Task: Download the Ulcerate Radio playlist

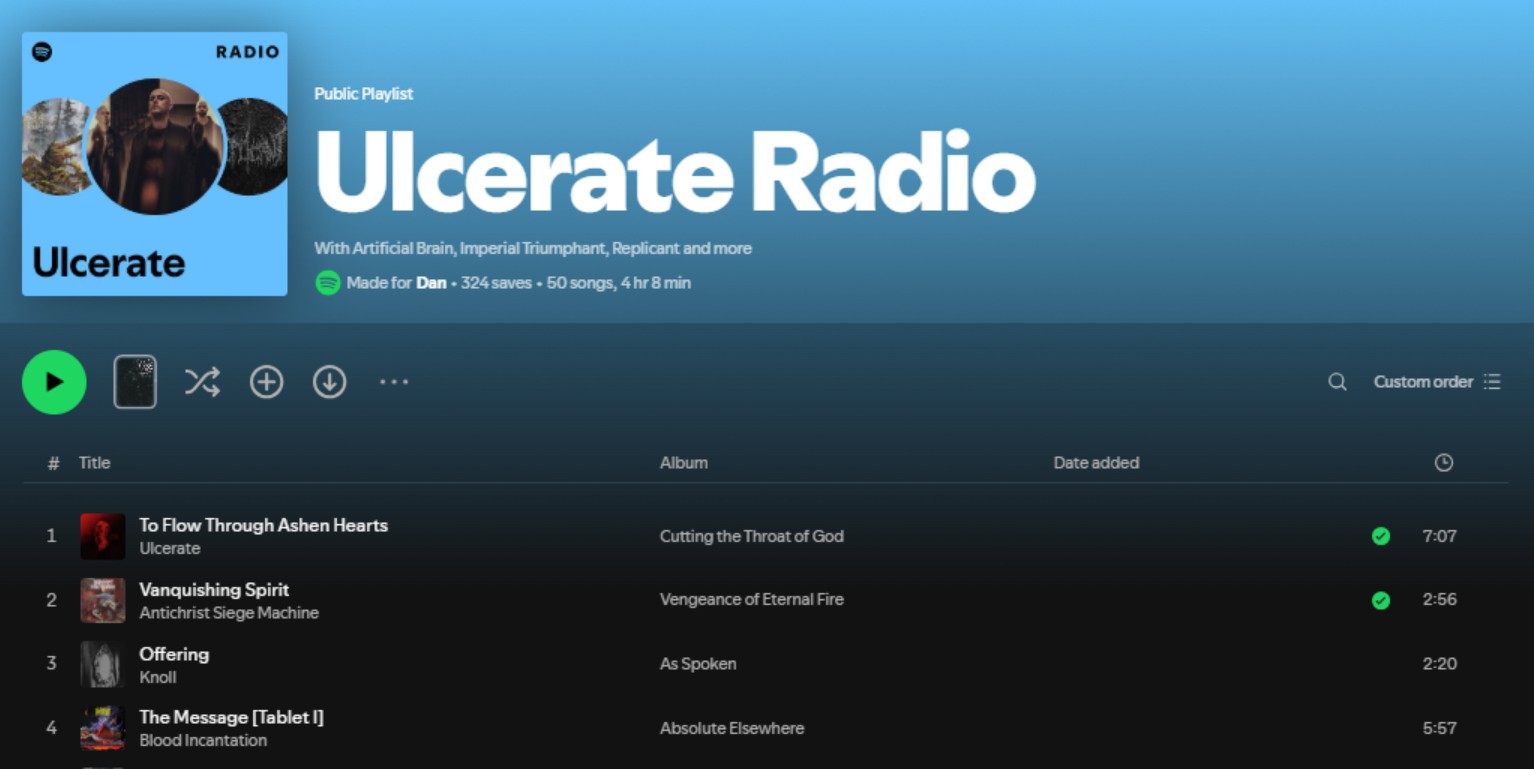Action: pos(329,382)
